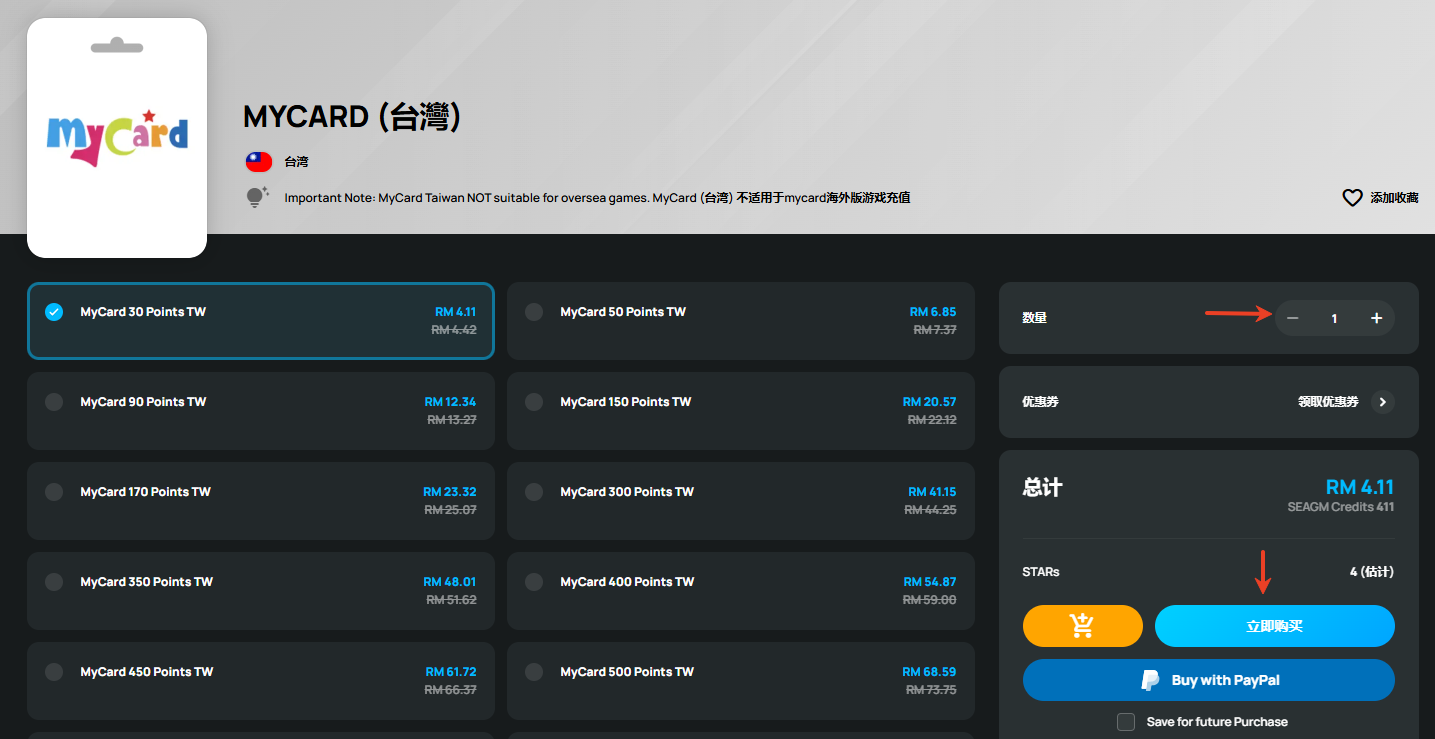Select MyCard 300 Points TW option
This screenshot has width=1435, height=739.
[741, 501]
